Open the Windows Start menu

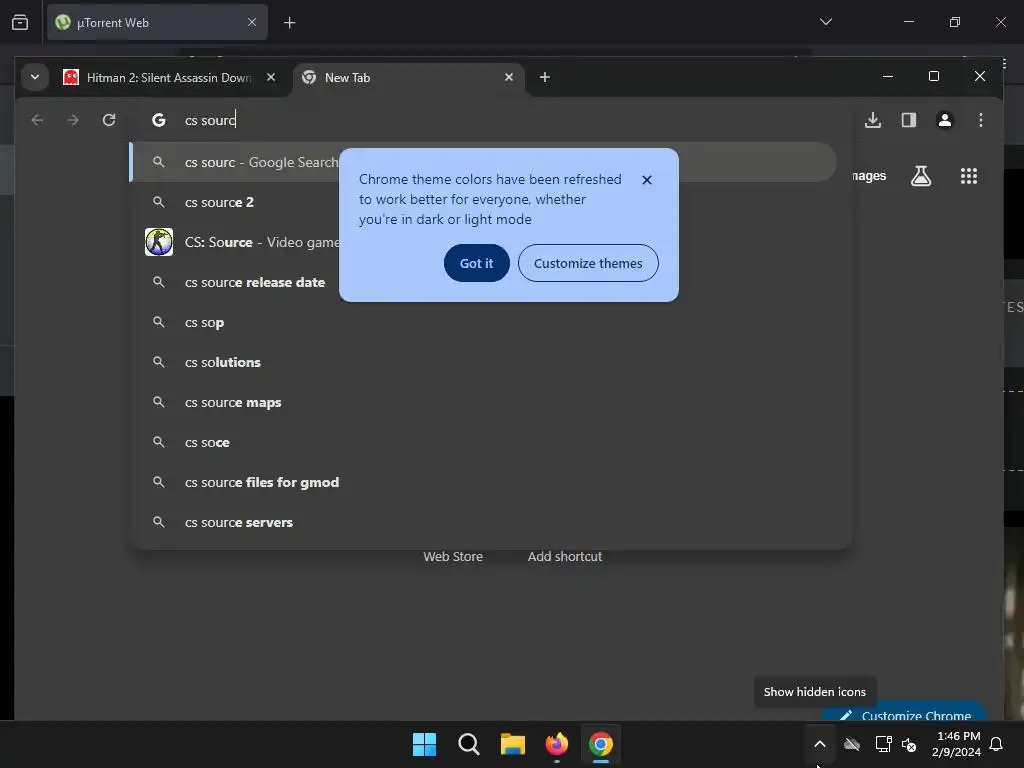[424, 744]
